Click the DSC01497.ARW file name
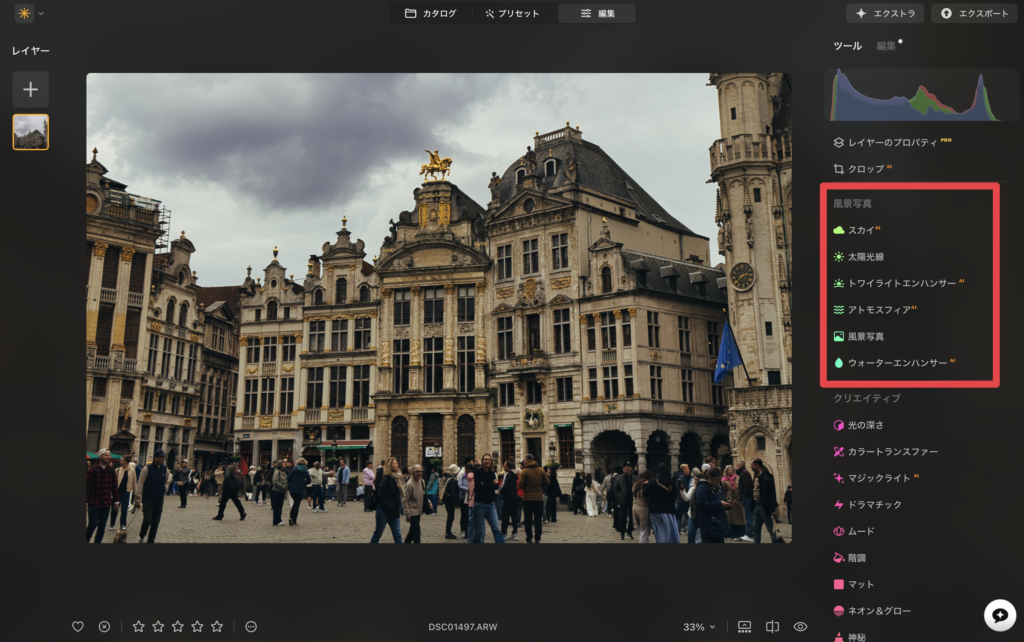This screenshot has width=1024, height=642. 462,626
